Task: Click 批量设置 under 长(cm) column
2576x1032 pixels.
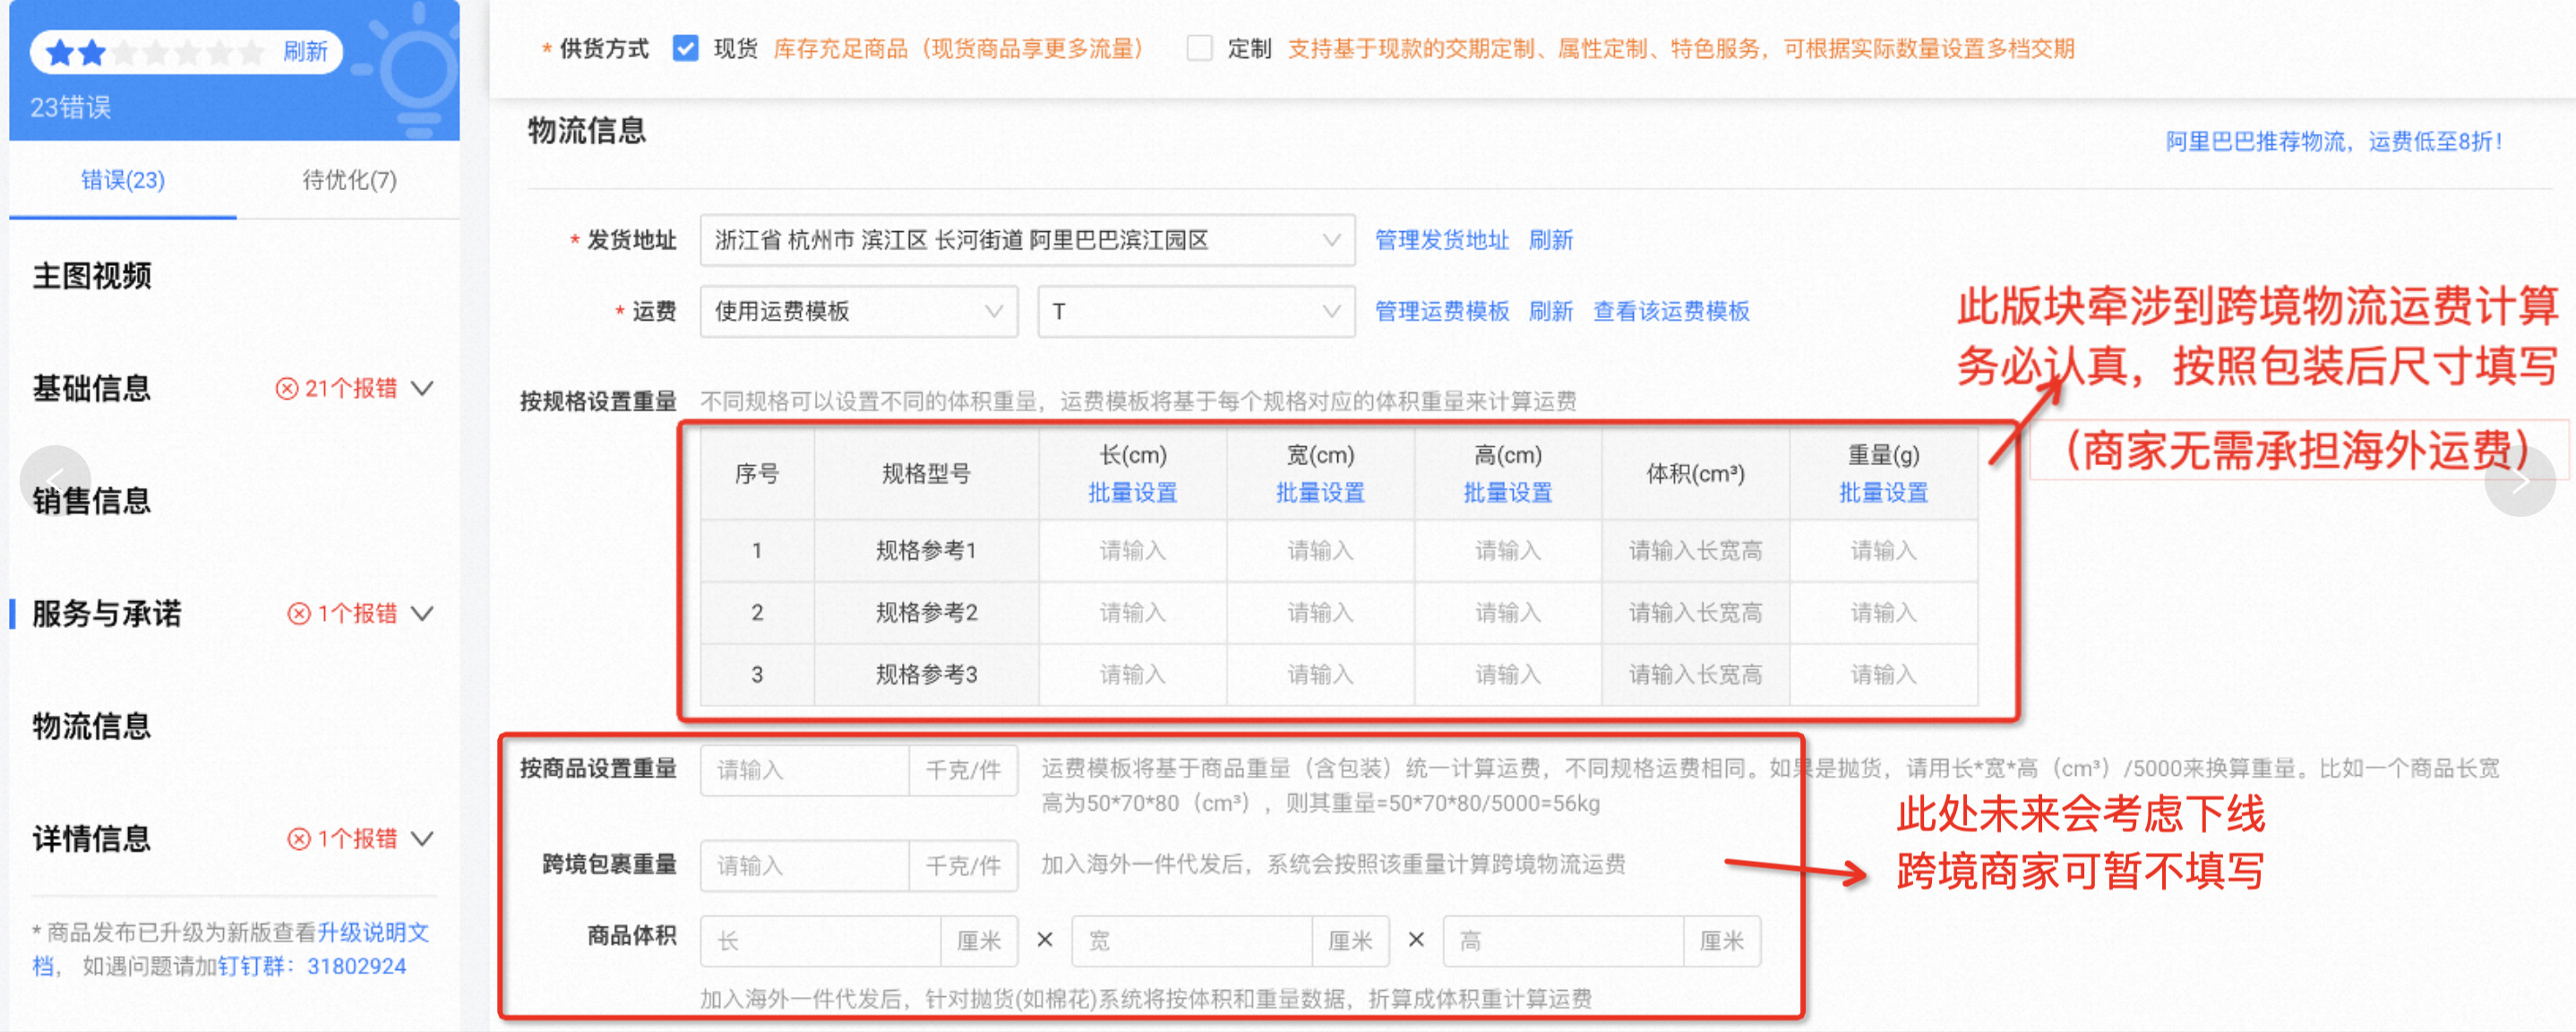Action: pyautogui.click(x=1132, y=493)
